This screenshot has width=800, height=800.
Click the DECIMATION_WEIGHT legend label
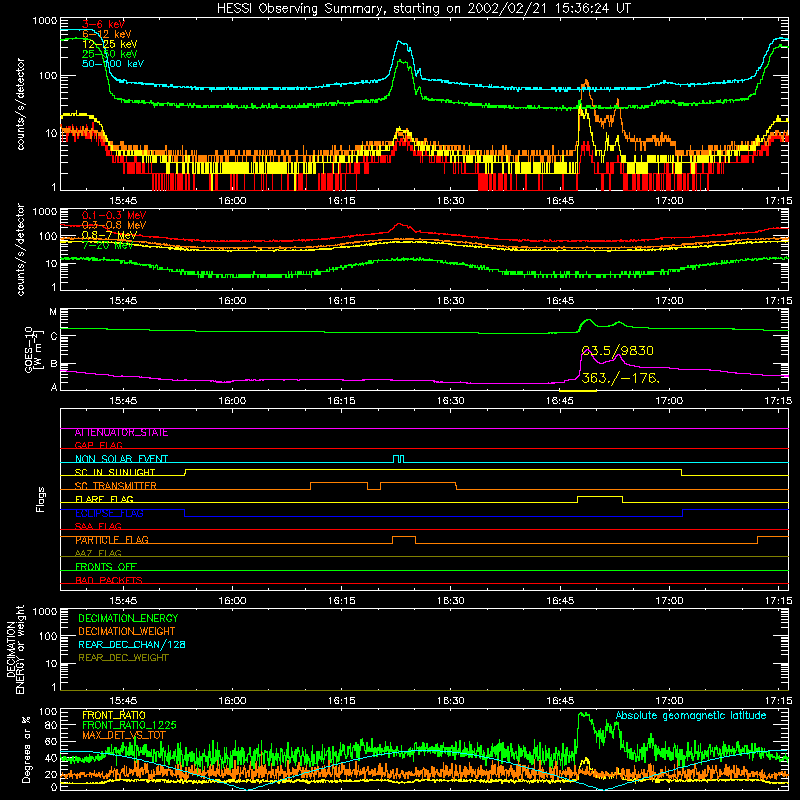pyautogui.click(x=127, y=632)
